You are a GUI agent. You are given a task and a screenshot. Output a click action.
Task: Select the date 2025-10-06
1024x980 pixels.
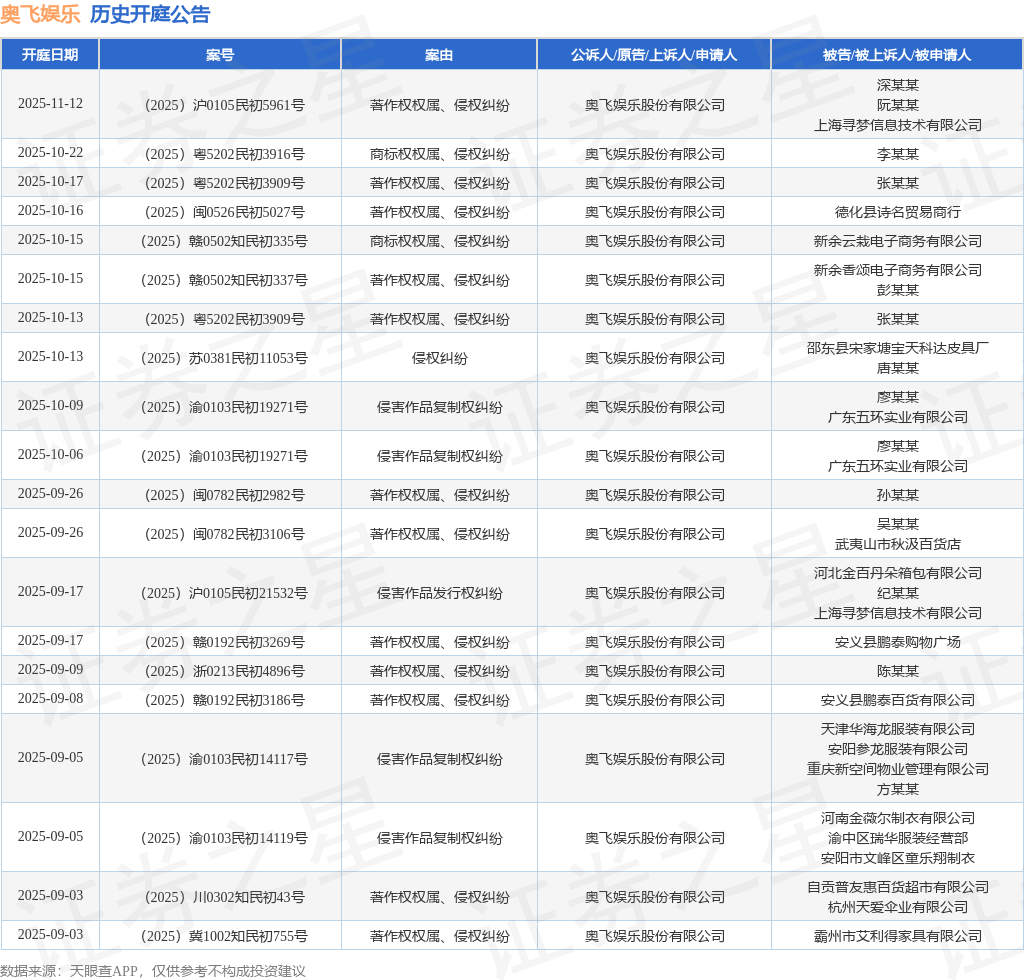50,454
